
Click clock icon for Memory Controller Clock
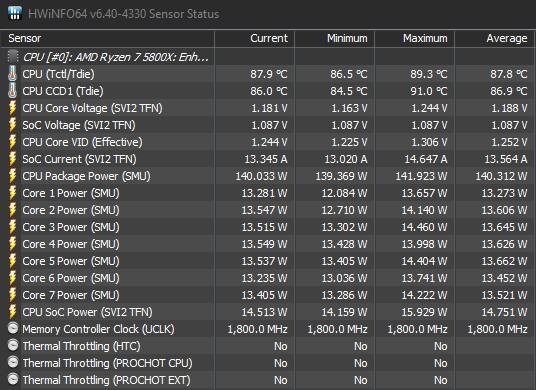13,328
